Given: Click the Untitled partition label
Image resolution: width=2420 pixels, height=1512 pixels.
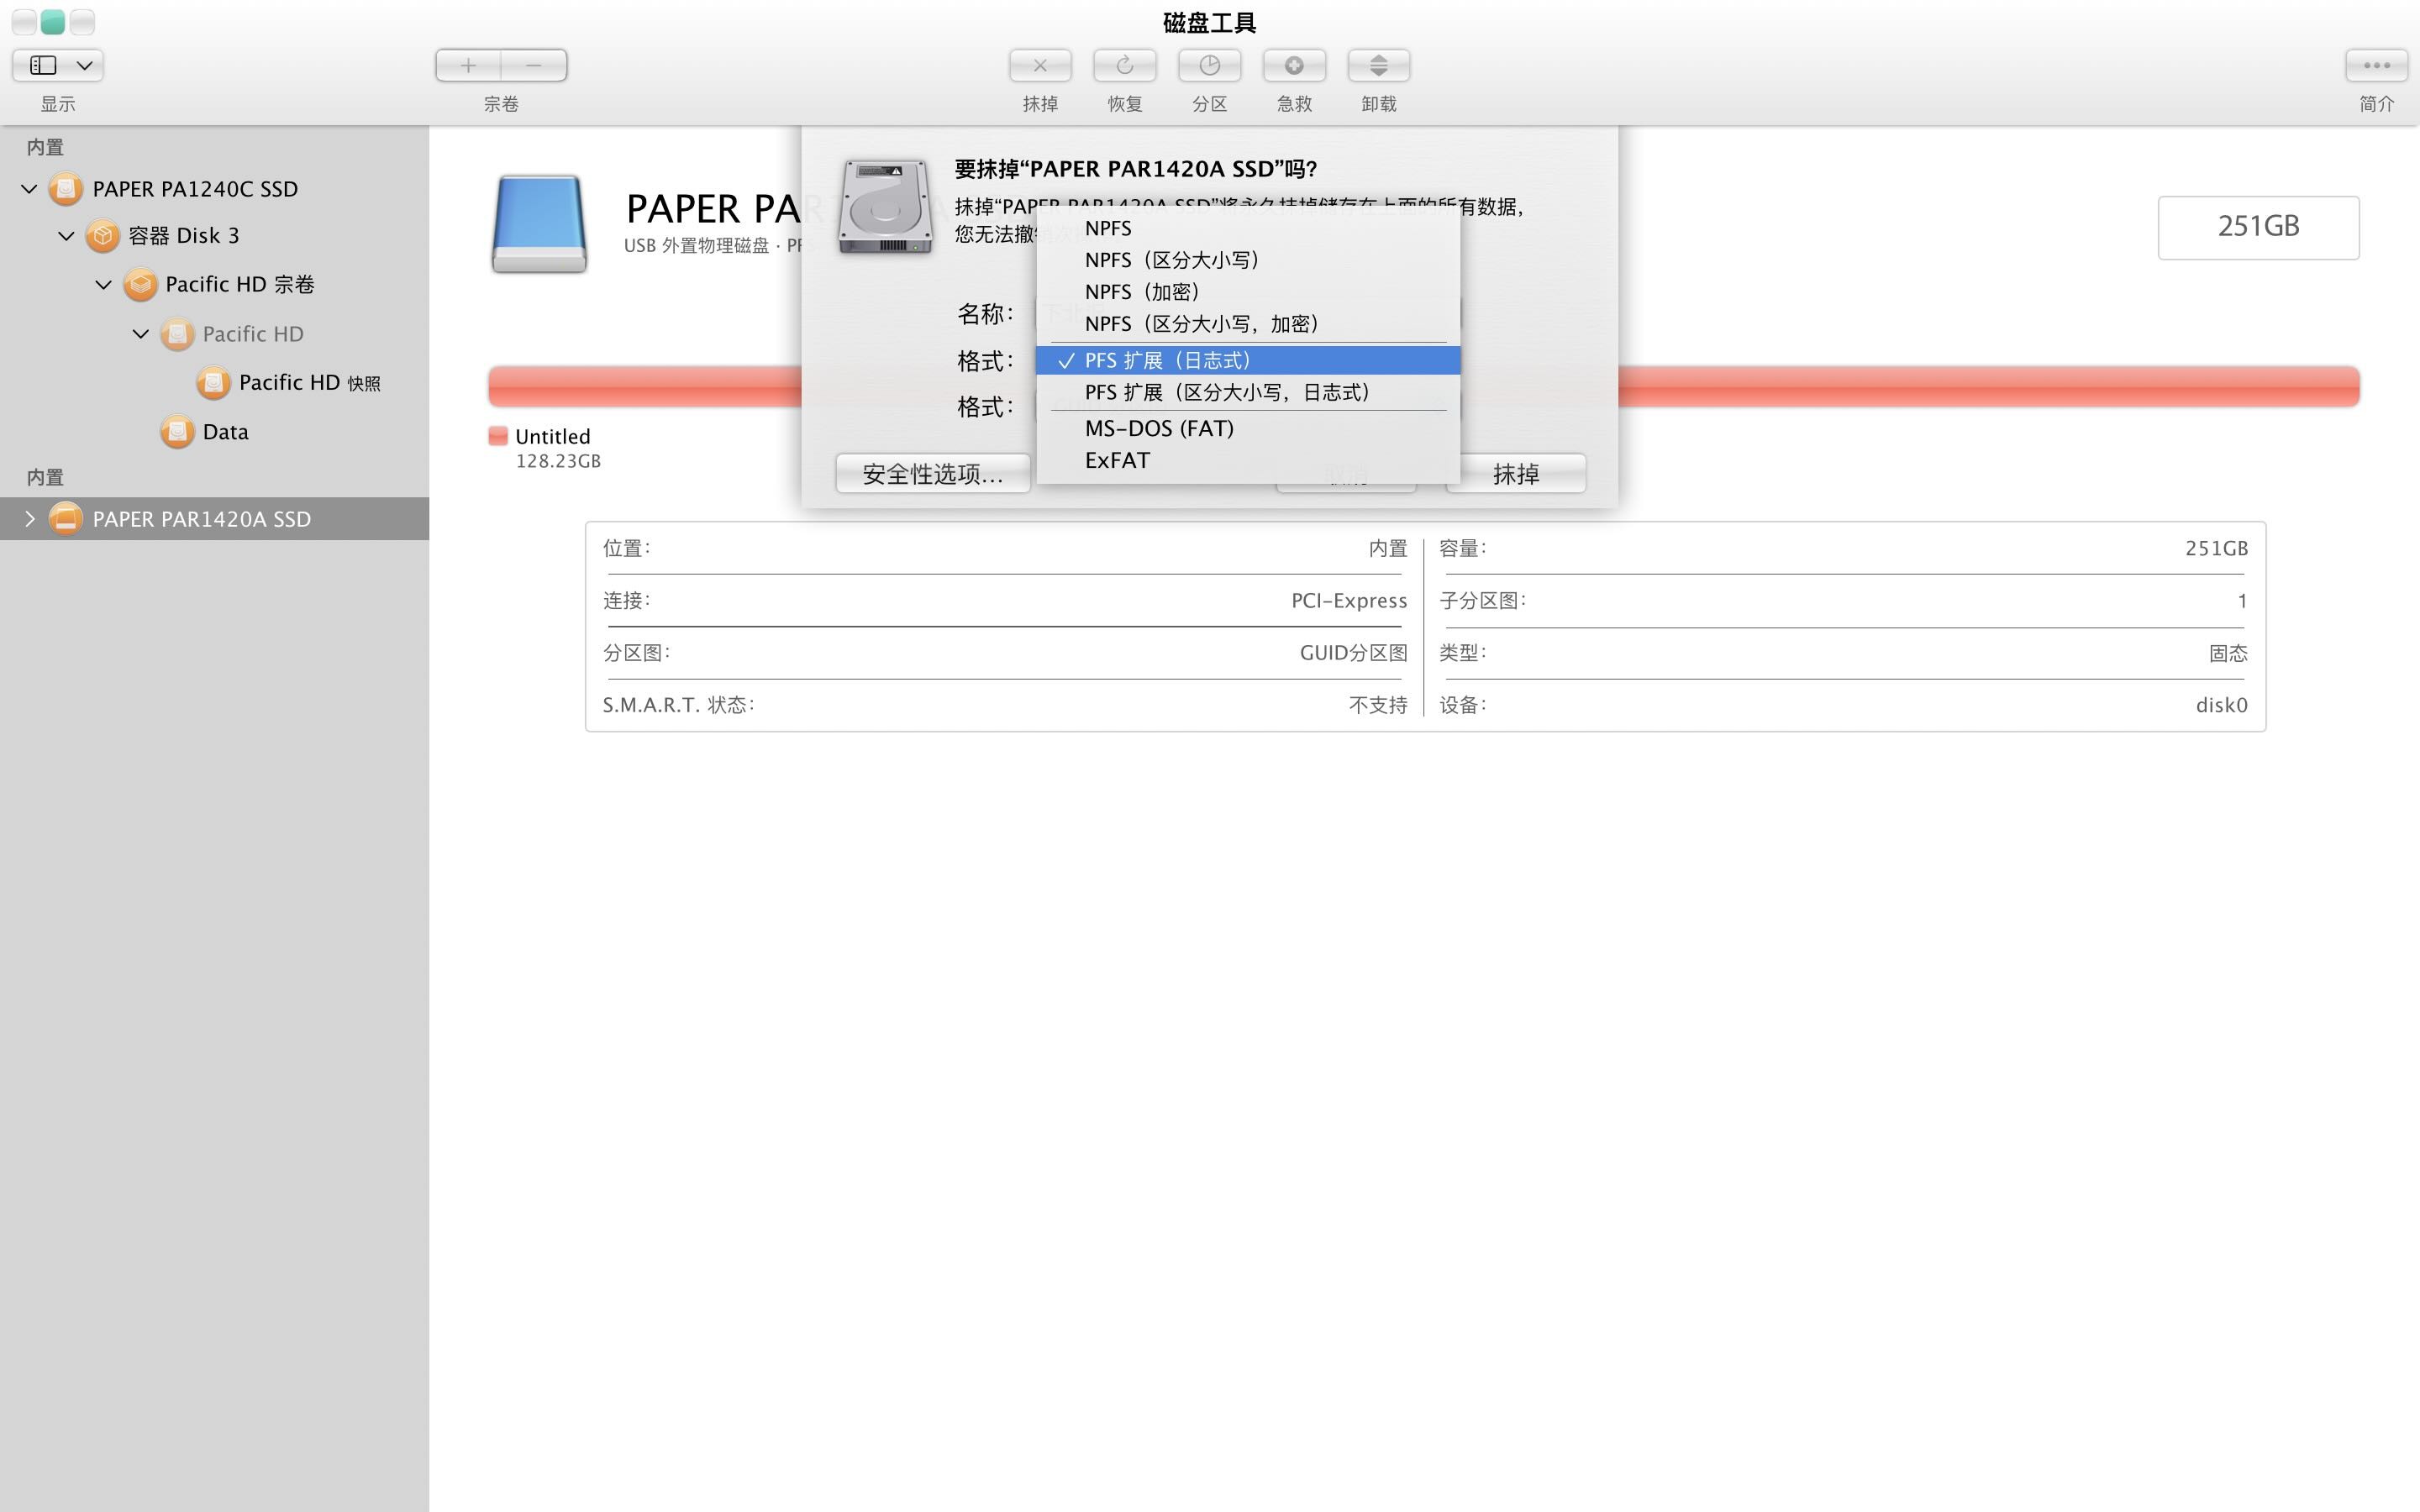Looking at the screenshot, I should click(x=553, y=436).
